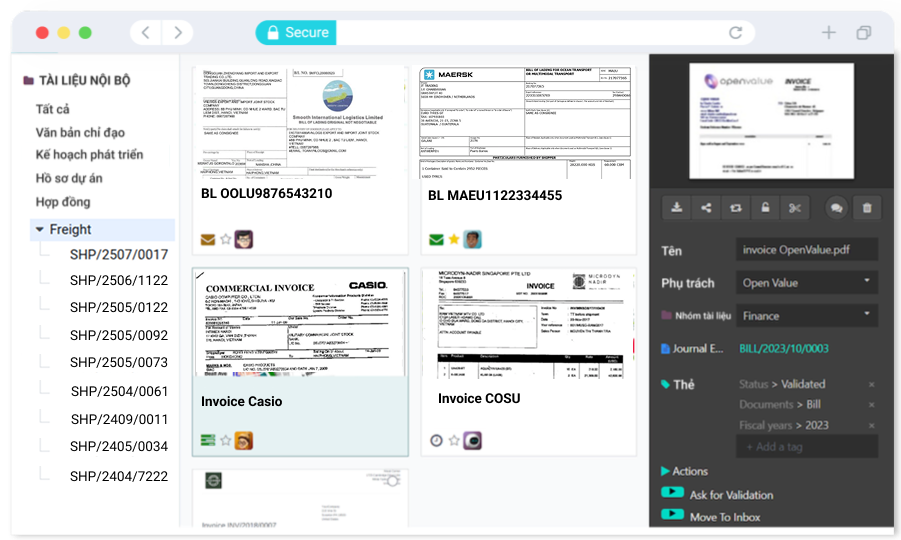Open shipment SHP/2409/0011
Viewport: 901px width, 540px height.
point(120,419)
